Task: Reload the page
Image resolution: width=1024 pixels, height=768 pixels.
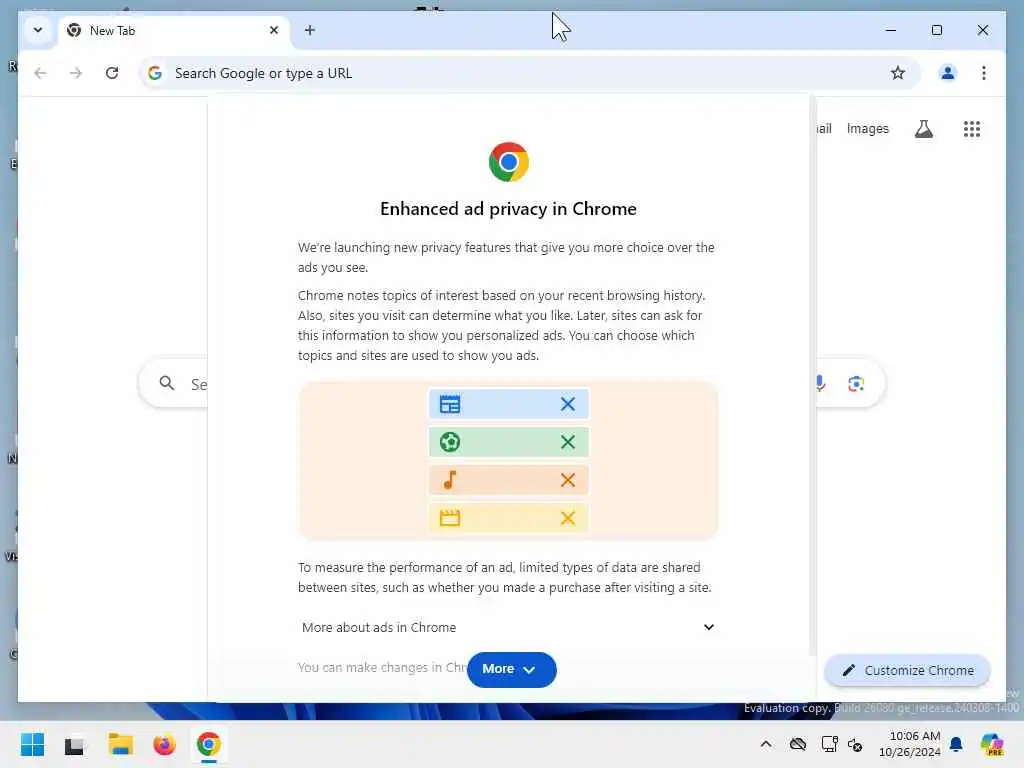Action: [112, 73]
